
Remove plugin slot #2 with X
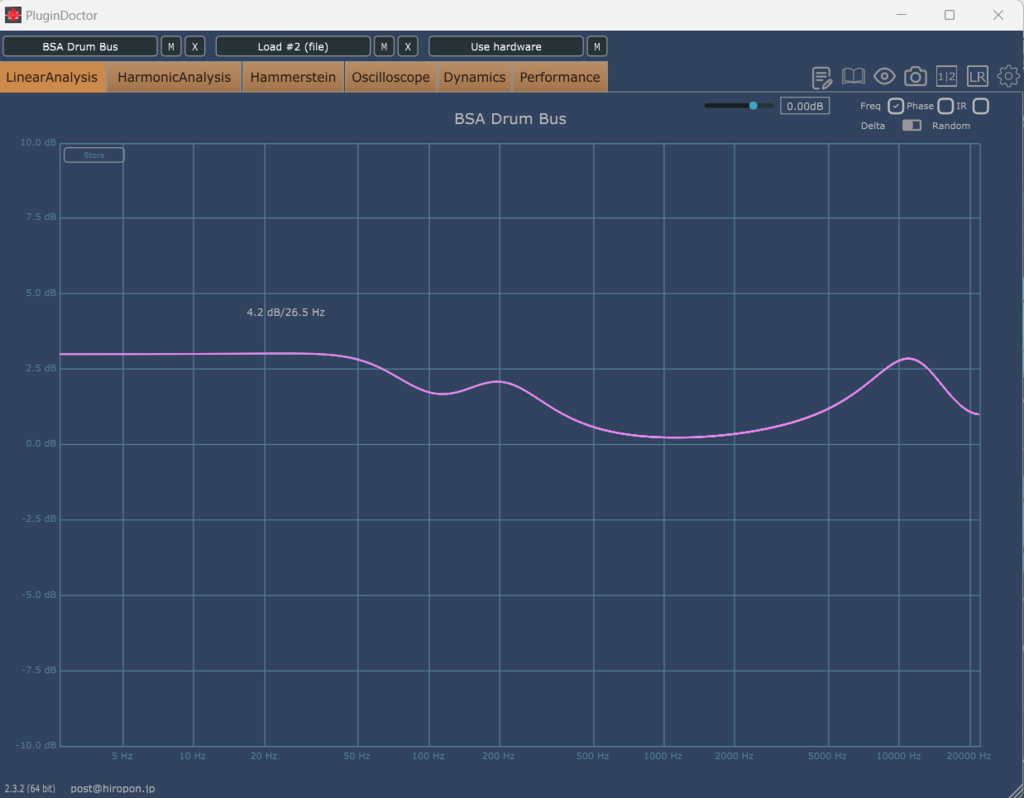[408, 46]
